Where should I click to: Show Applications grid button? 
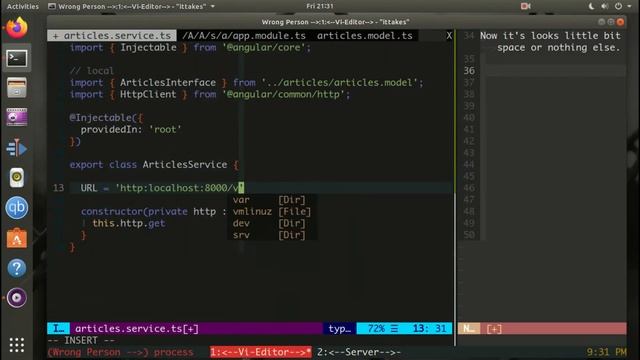tap(16, 345)
